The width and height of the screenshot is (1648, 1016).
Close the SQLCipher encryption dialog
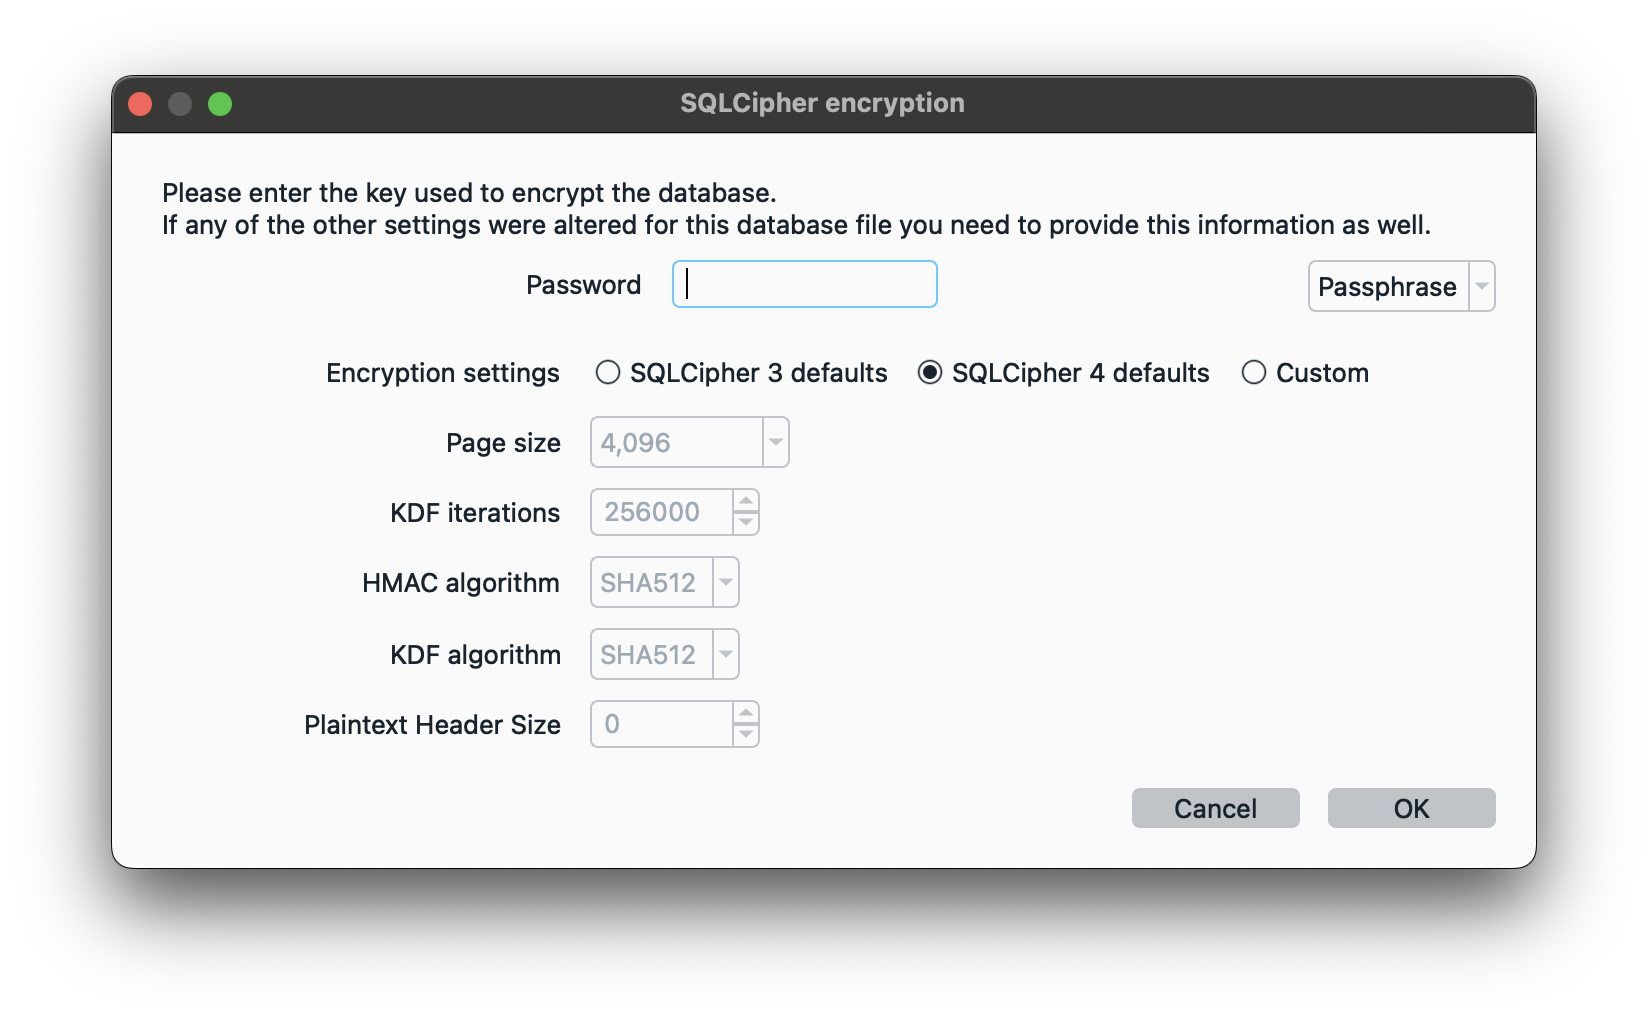tap(140, 104)
